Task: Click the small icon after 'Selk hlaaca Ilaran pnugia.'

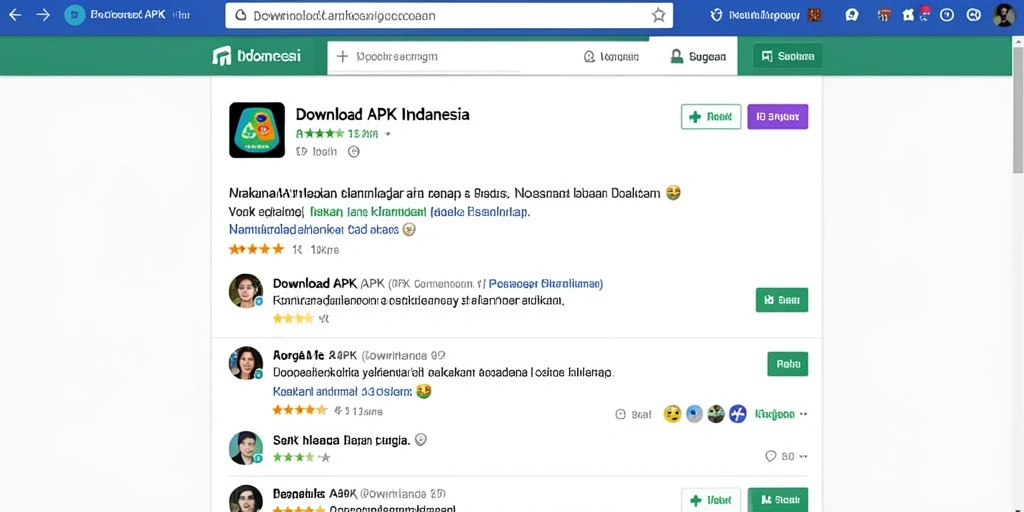Action: 421,440
